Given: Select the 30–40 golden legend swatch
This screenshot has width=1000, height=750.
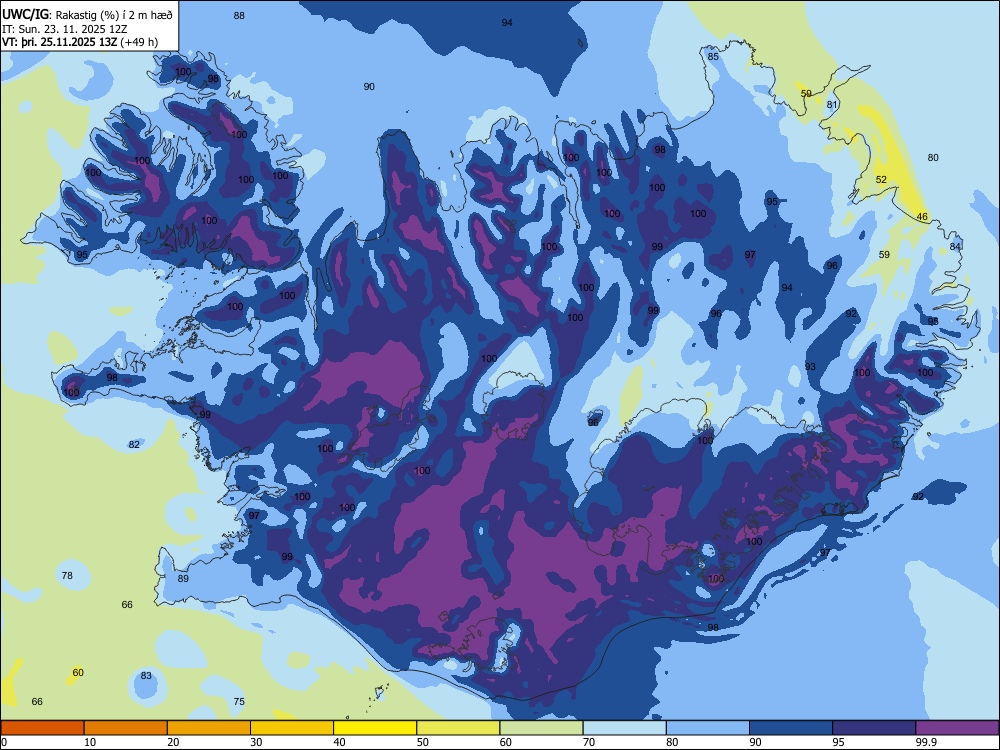Looking at the screenshot, I should (292, 728).
